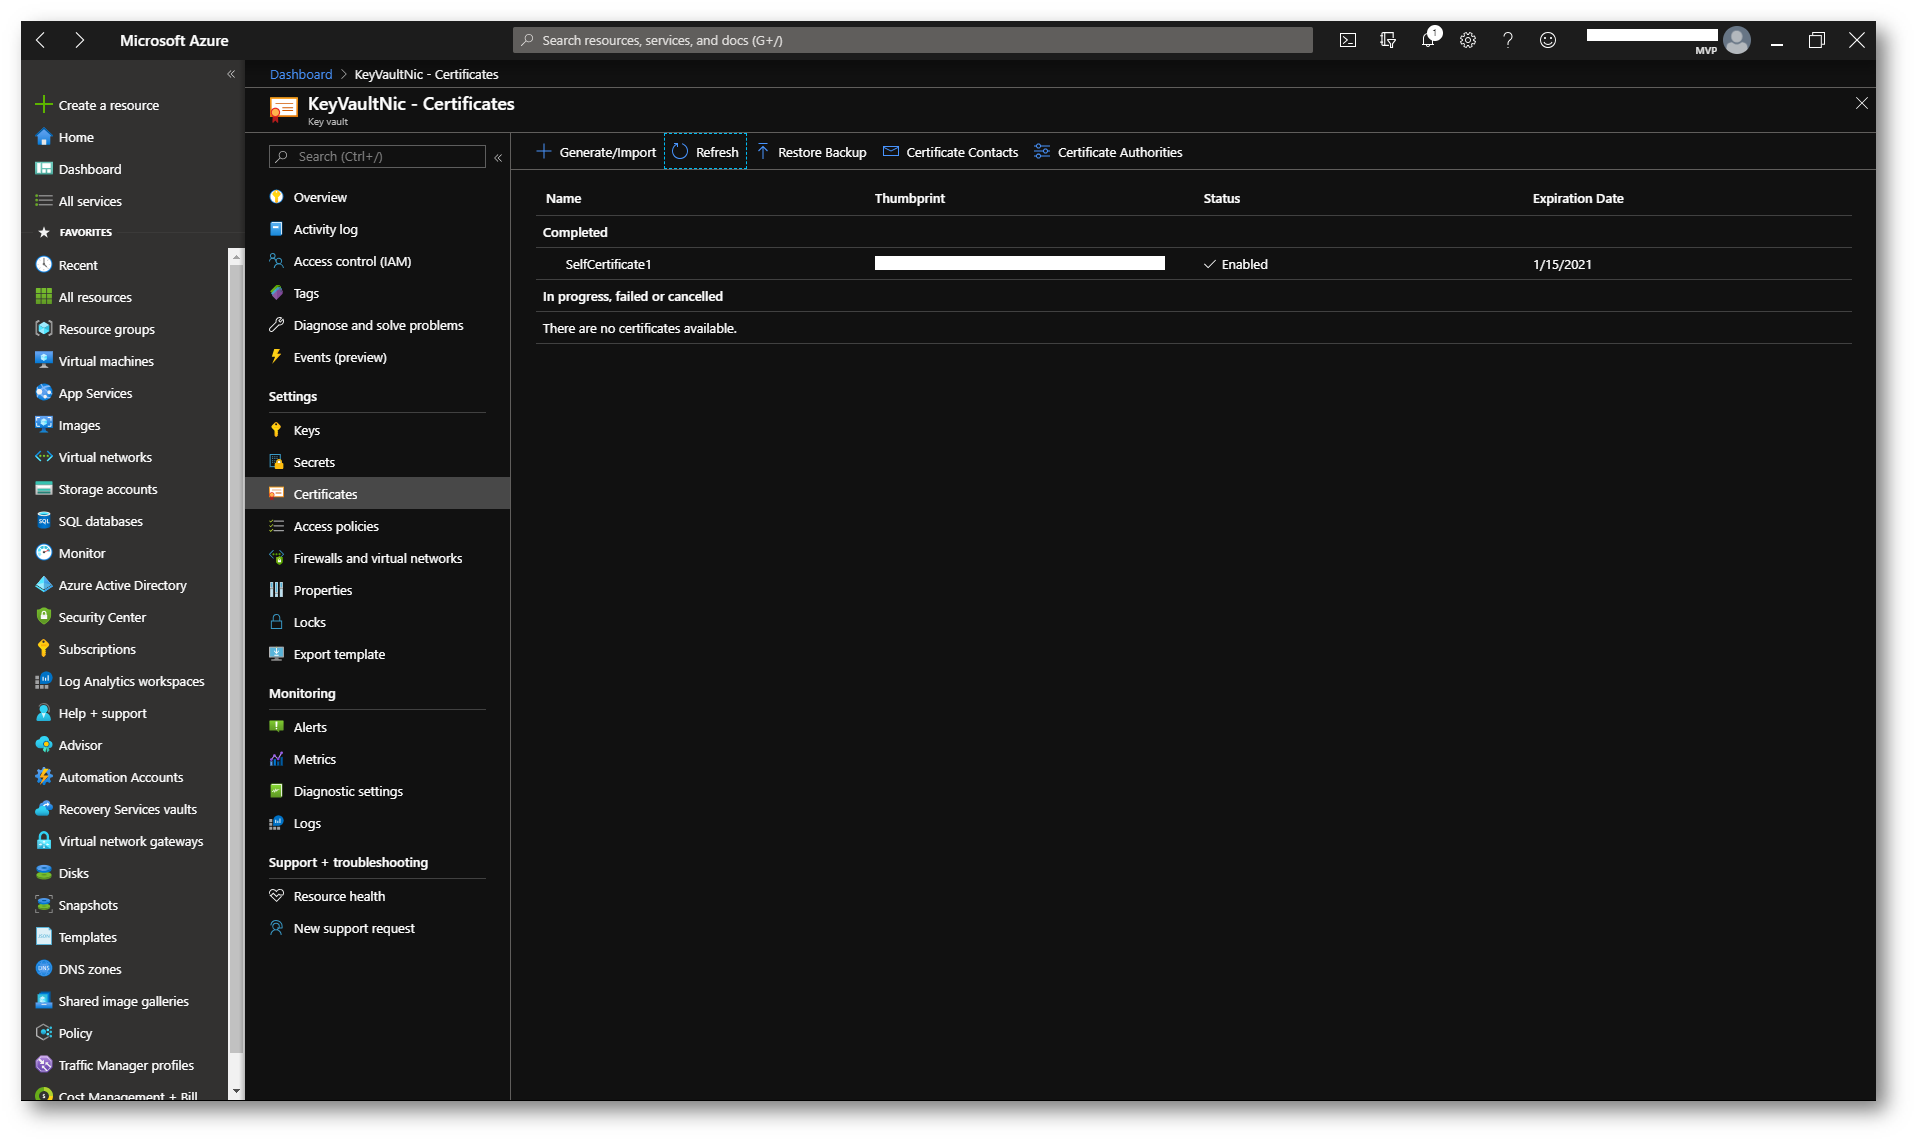This screenshot has width=1918, height=1143.
Task: Go forward with the right arrow
Action: (79, 40)
